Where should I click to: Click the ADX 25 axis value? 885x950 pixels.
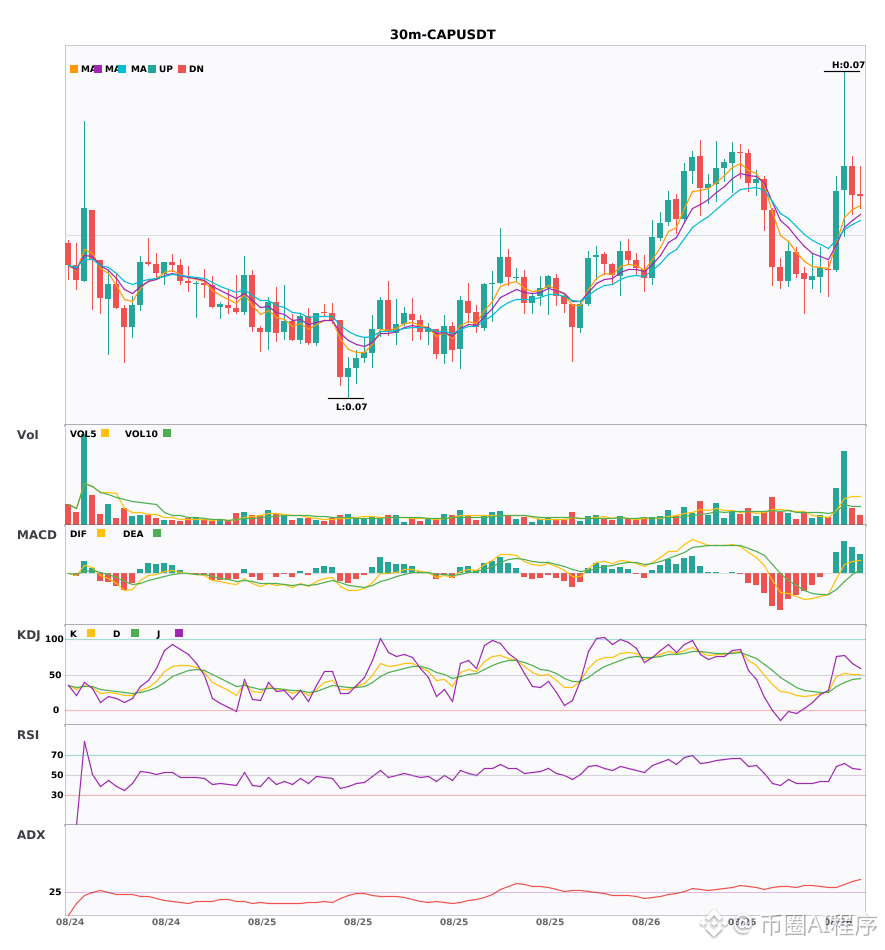click(x=55, y=892)
